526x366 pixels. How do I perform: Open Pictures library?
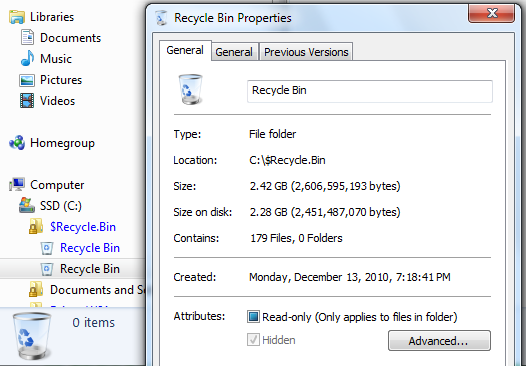point(61,80)
